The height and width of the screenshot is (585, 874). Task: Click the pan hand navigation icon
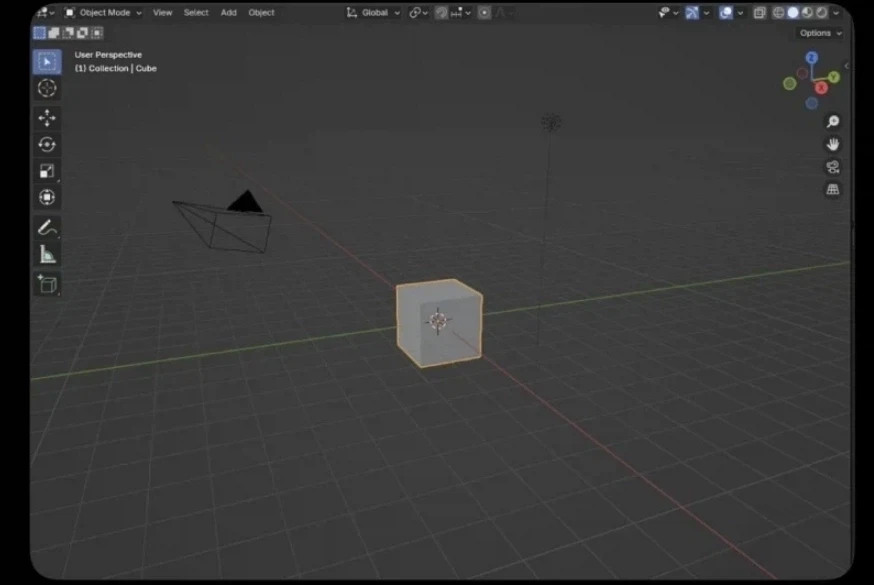[x=833, y=144]
